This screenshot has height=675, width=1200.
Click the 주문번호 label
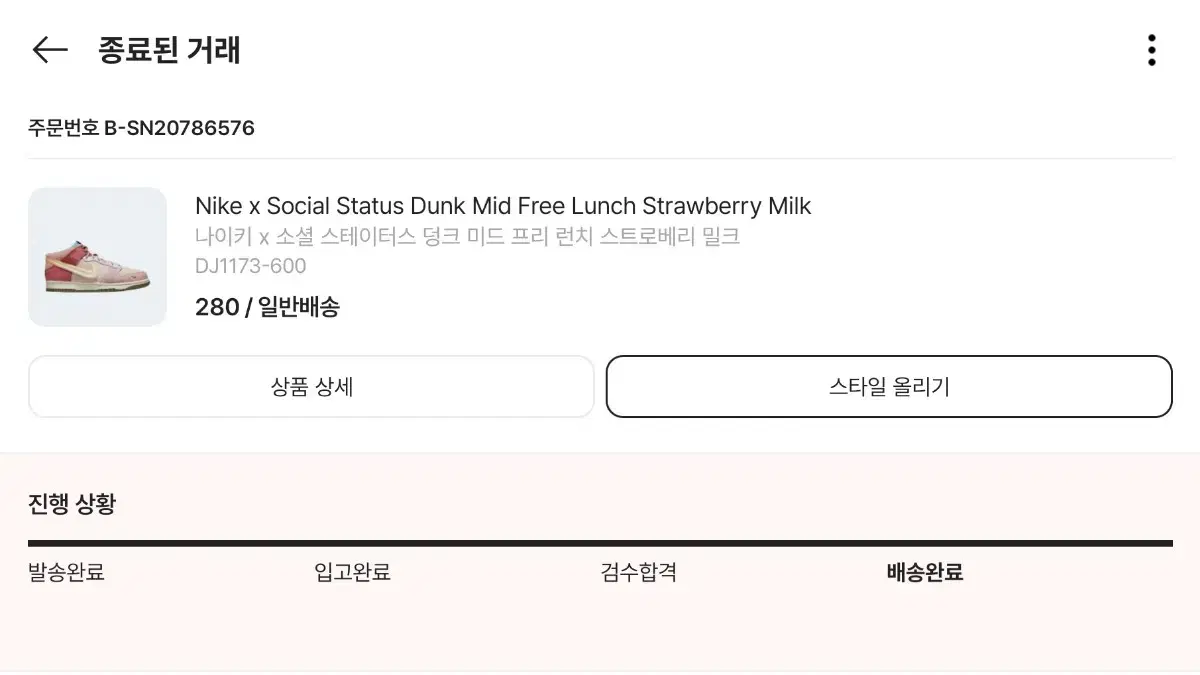click(x=63, y=128)
